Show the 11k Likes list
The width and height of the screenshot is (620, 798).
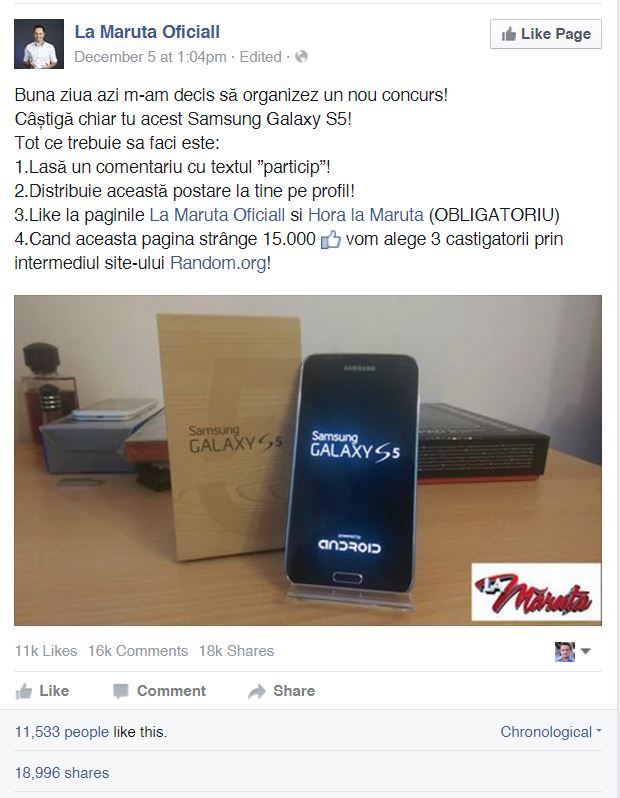tap(46, 651)
